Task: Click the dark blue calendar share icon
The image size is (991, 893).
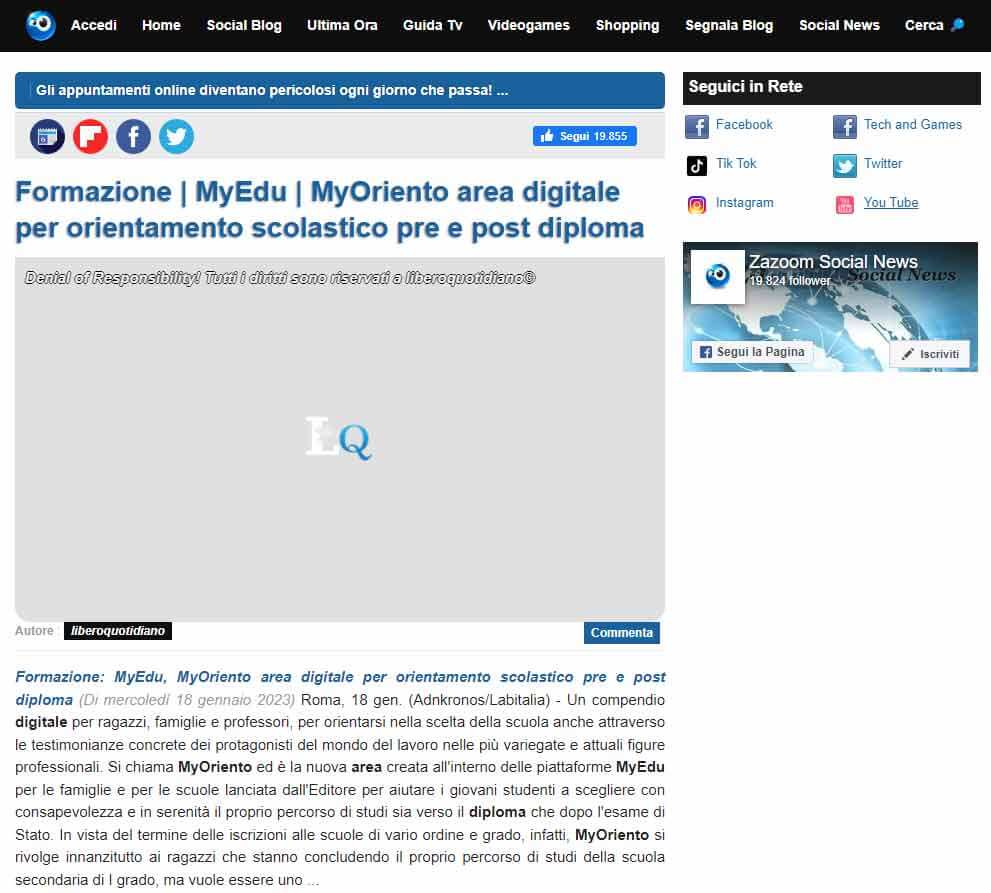Action: pos(47,136)
